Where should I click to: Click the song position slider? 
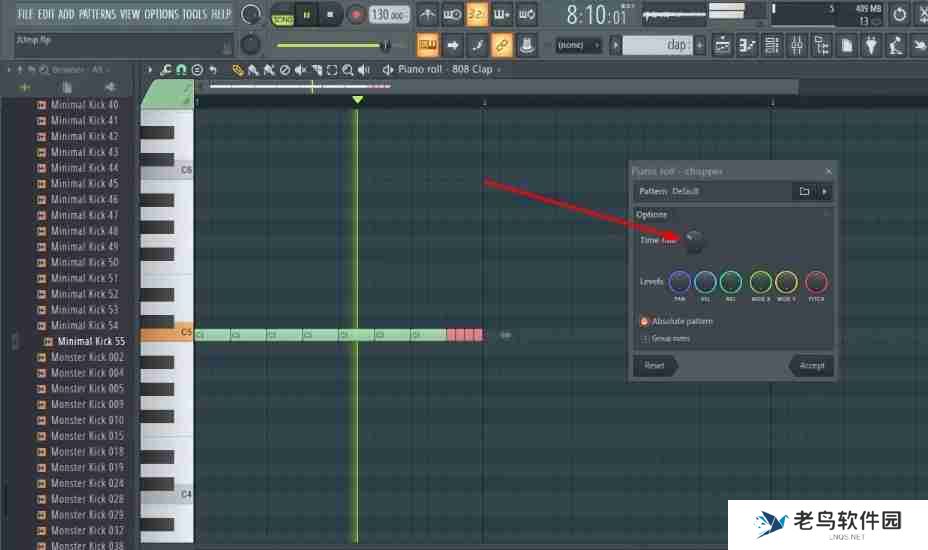pos(331,45)
